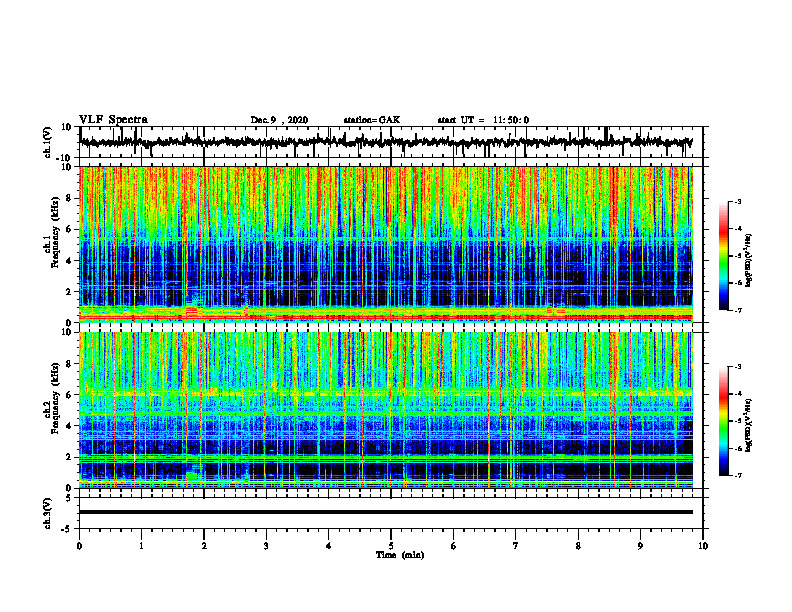
Task: Click the "7" tick on the time axis
Action: 516,546
